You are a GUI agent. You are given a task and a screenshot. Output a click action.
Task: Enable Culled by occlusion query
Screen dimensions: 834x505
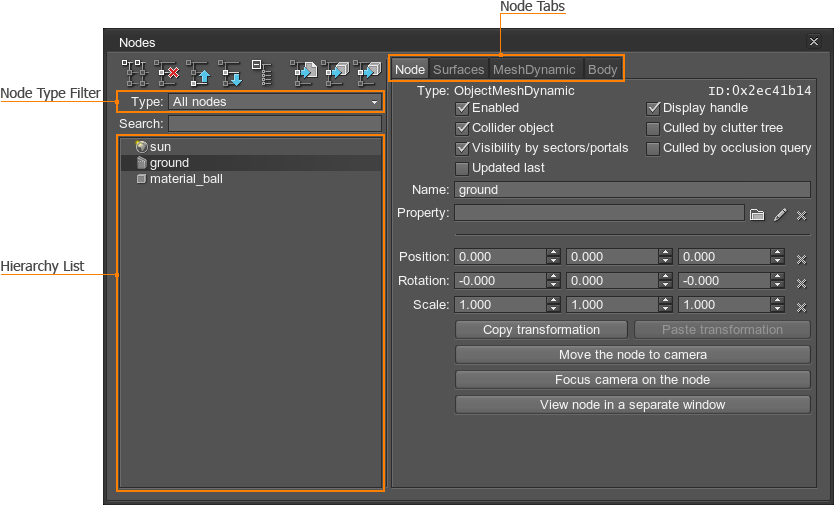point(653,148)
